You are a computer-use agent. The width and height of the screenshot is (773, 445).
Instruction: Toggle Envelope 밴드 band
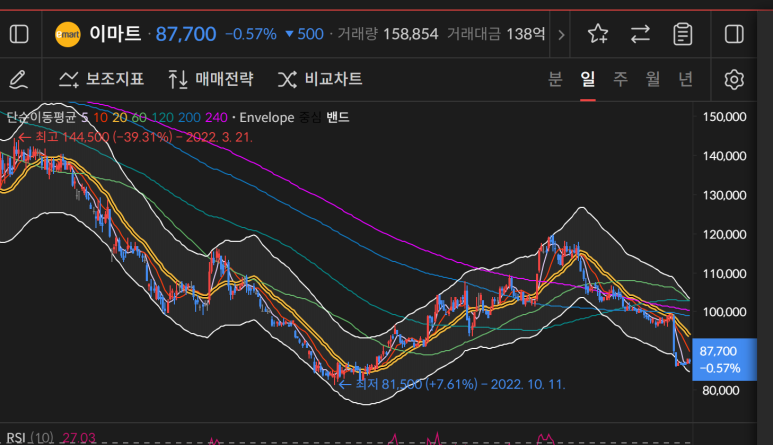click(338, 117)
